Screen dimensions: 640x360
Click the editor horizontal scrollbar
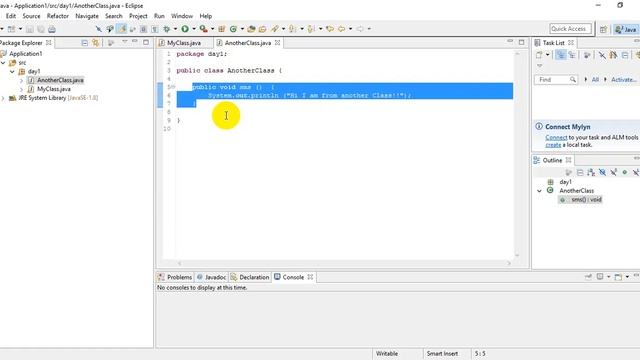[344, 263]
